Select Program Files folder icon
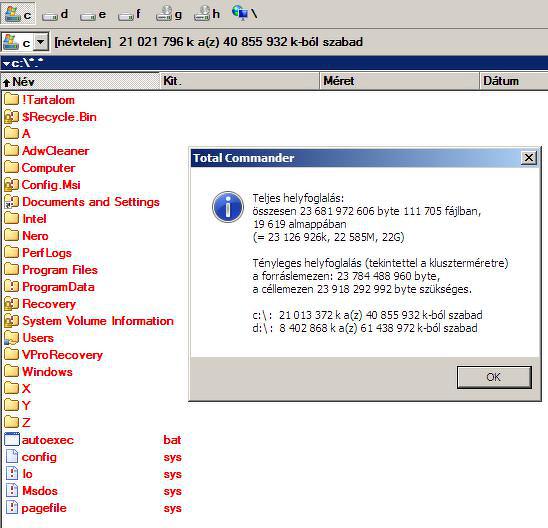This screenshot has width=548, height=528. [x=11, y=270]
